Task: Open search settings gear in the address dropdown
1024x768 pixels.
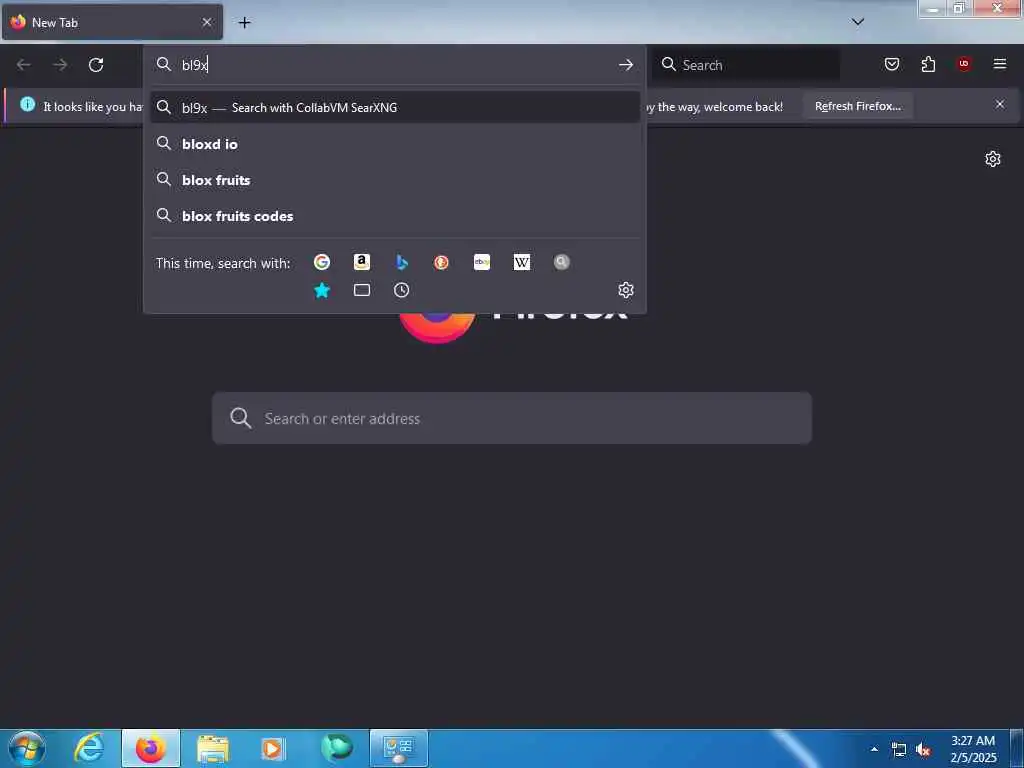Action: [626, 290]
